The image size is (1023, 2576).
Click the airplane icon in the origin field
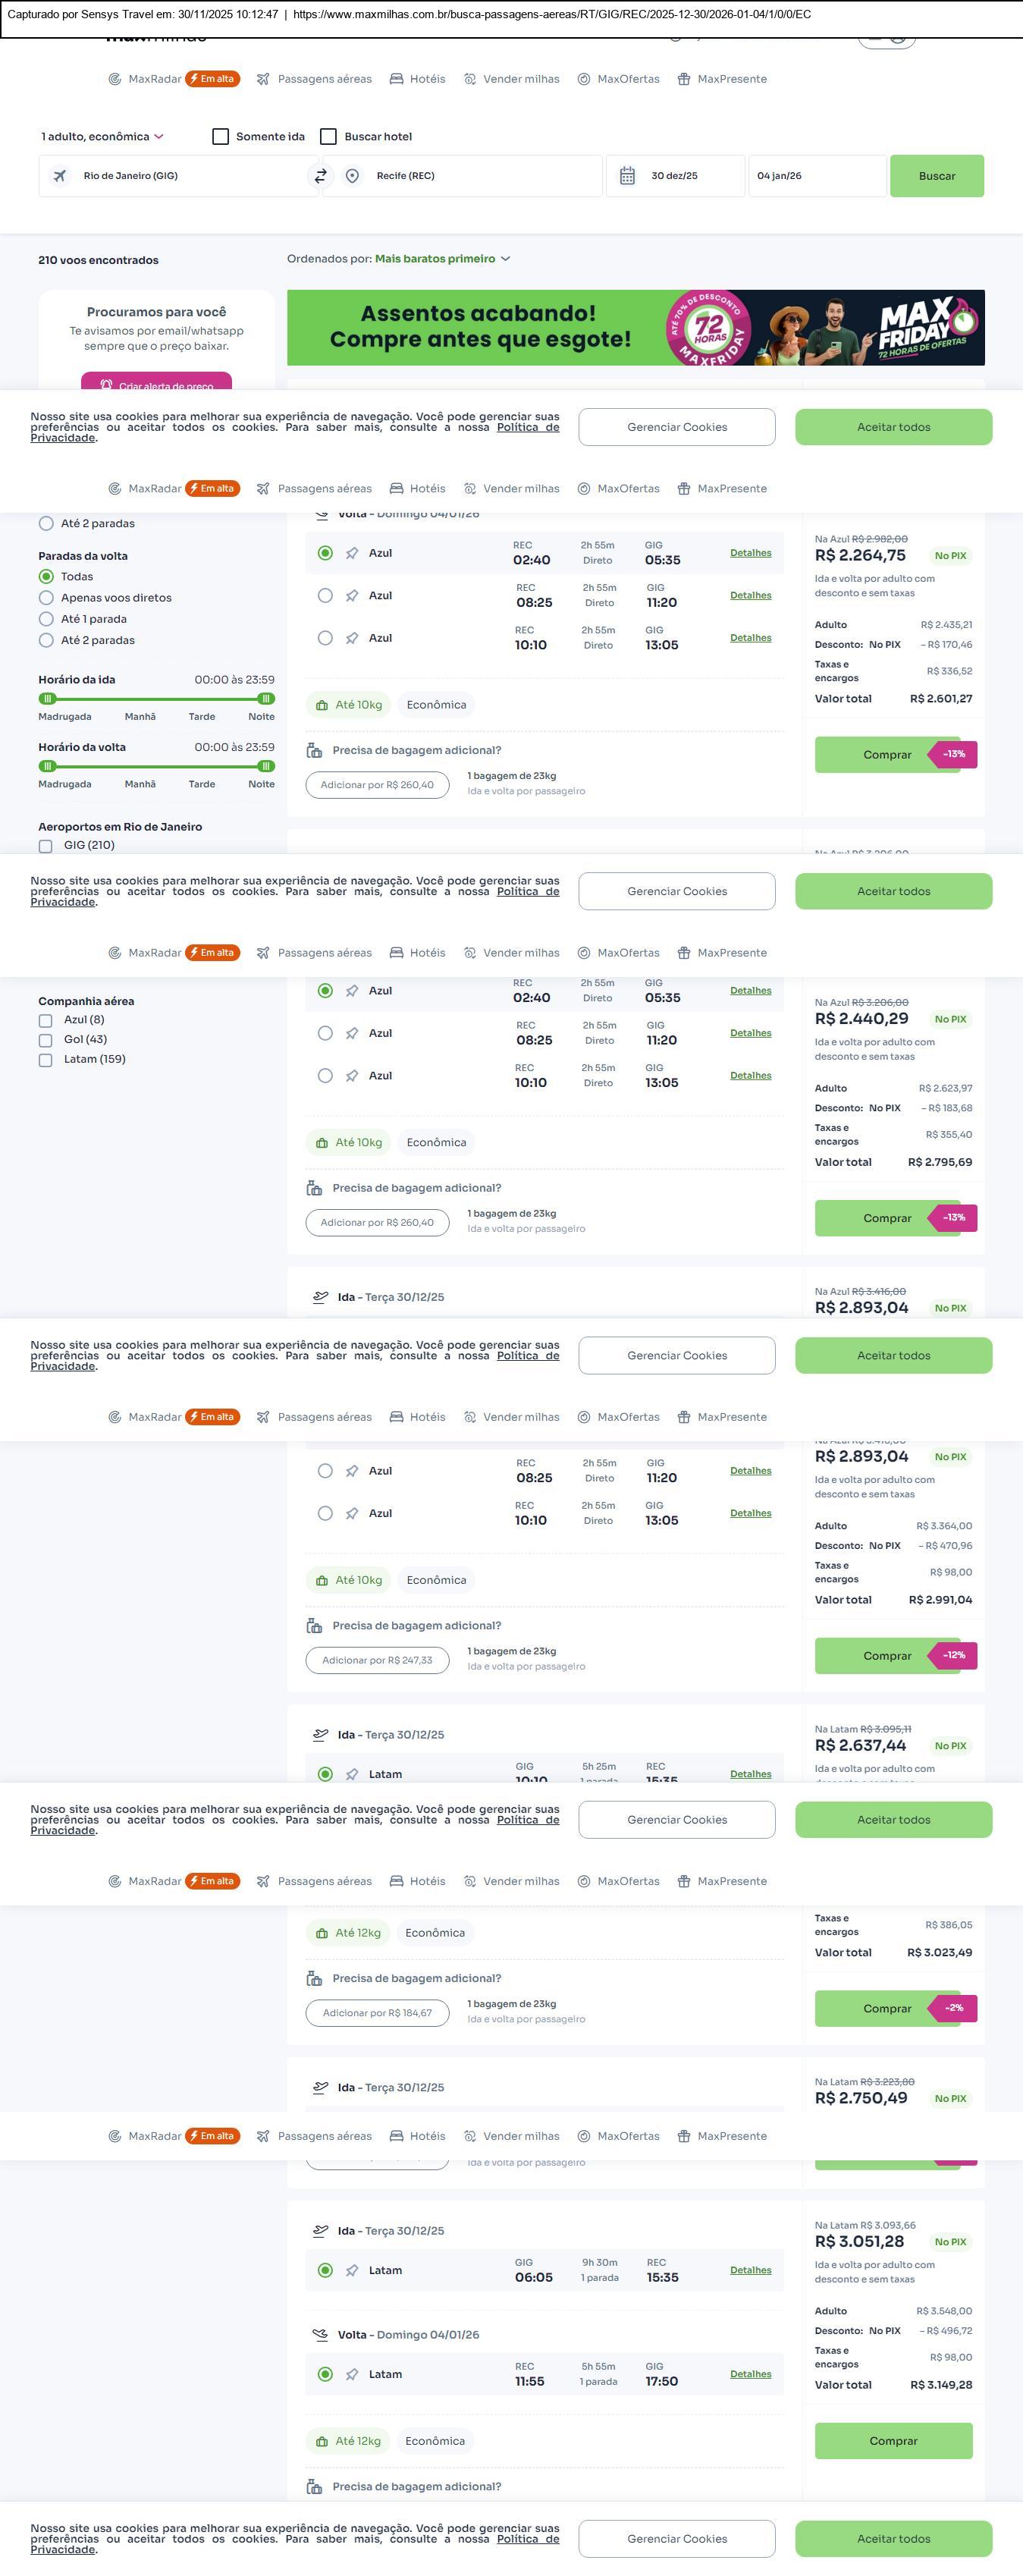click(x=60, y=176)
